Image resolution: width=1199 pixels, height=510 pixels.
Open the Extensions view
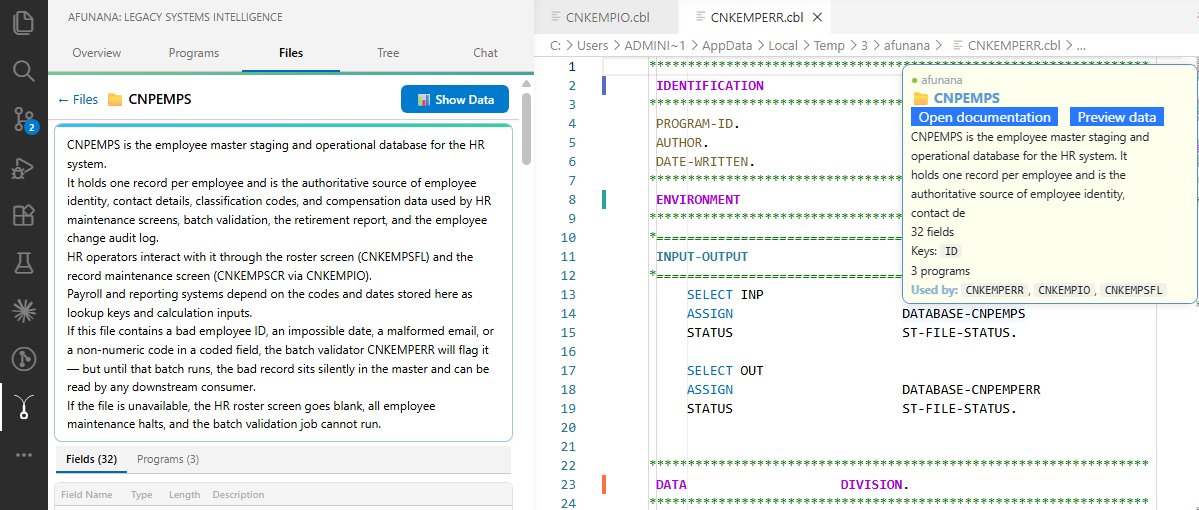click(24, 216)
